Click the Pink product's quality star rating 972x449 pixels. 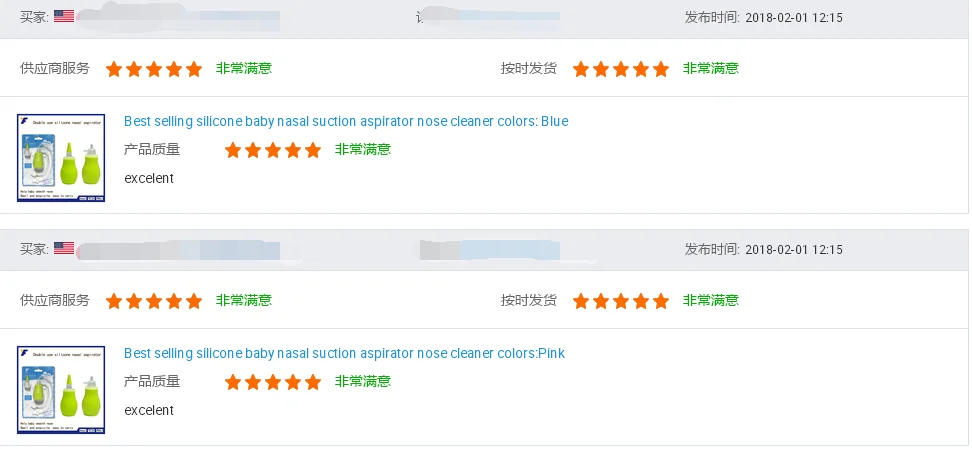tap(273, 382)
